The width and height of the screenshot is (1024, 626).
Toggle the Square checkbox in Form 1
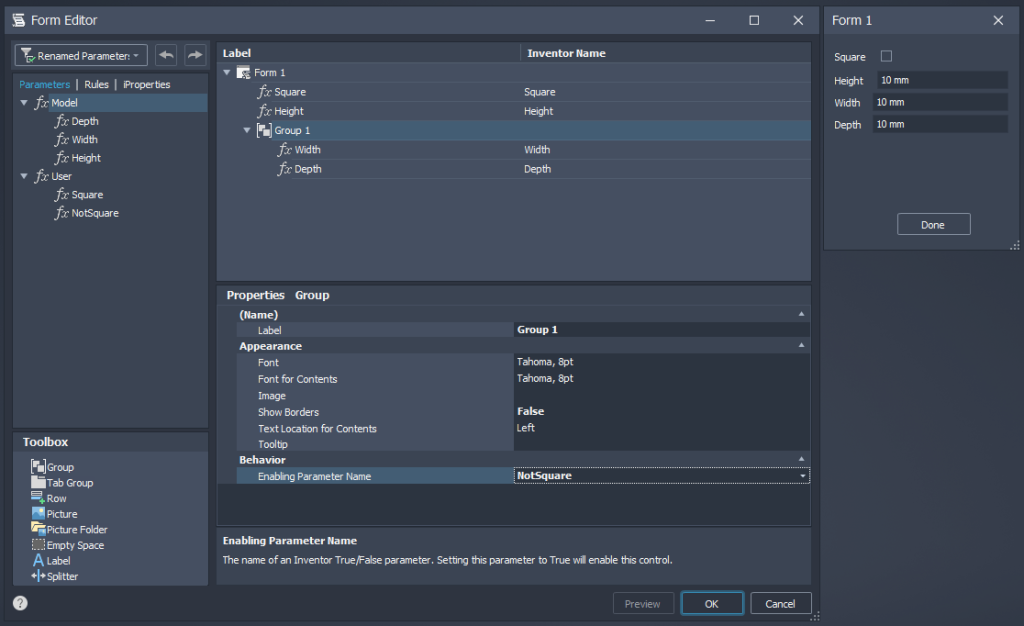[x=886, y=57]
